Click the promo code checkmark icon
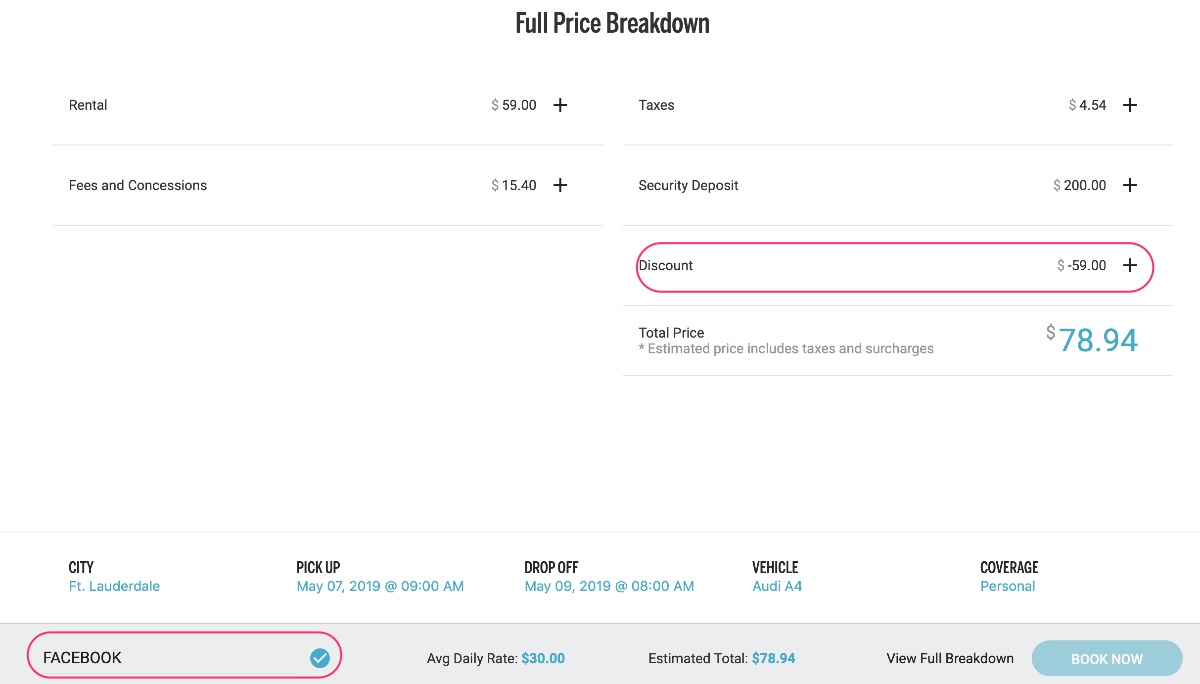 tap(320, 658)
